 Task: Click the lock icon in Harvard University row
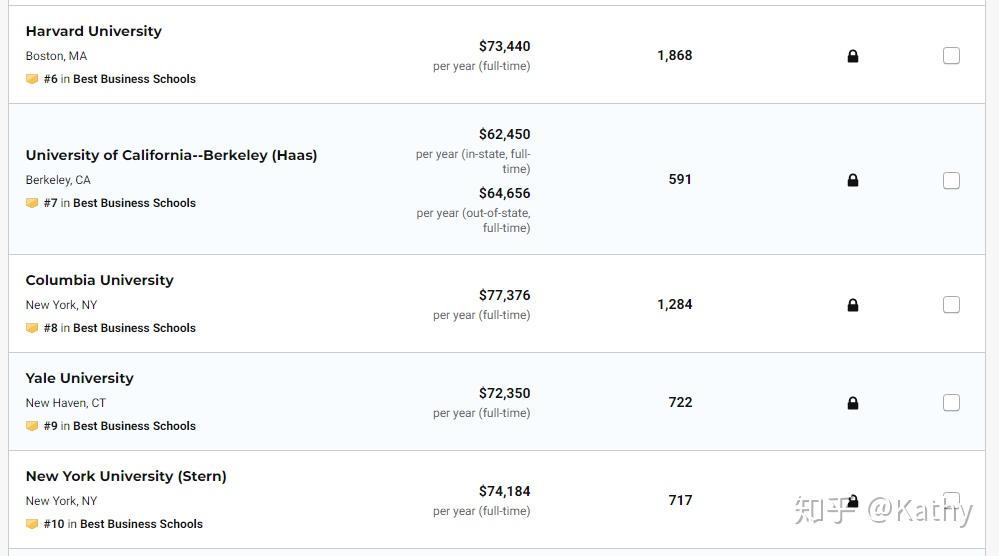pyautogui.click(x=853, y=56)
